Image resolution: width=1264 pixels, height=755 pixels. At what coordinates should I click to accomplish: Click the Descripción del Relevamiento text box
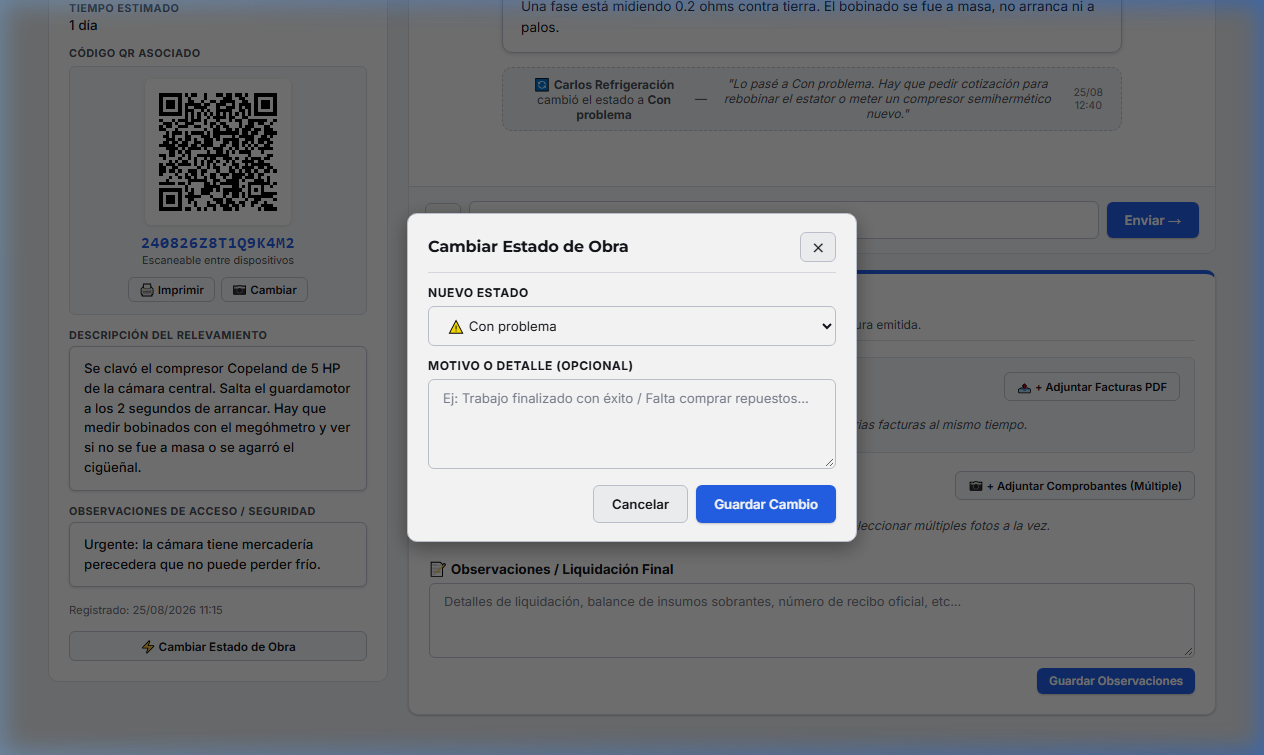tap(218, 418)
